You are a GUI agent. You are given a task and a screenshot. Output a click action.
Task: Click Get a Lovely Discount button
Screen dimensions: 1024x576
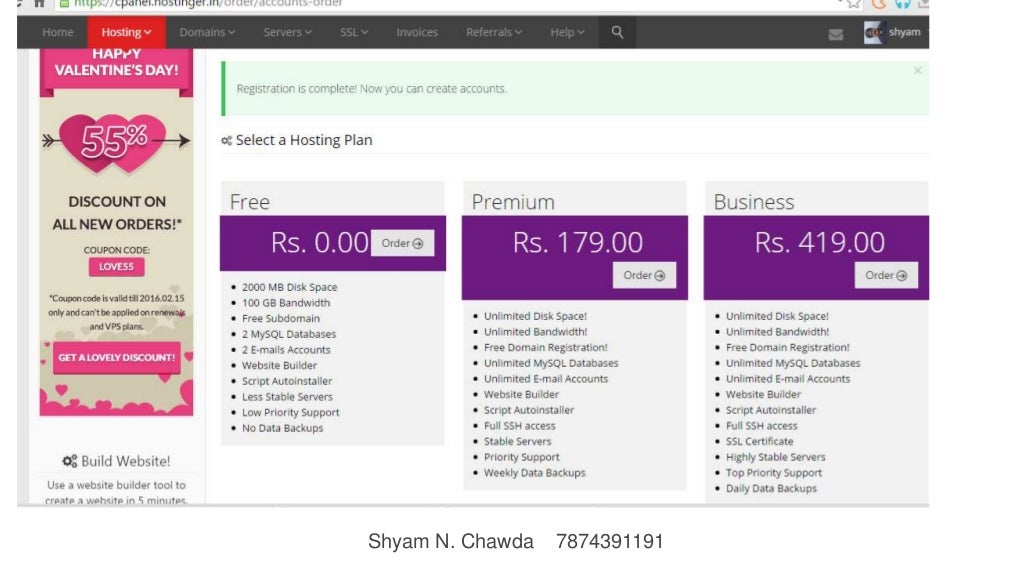click(x=116, y=358)
